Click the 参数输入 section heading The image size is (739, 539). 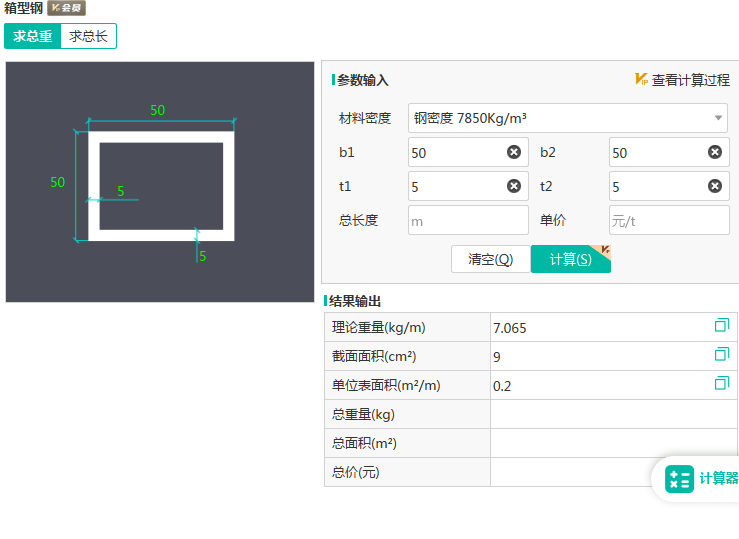(x=362, y=80)
